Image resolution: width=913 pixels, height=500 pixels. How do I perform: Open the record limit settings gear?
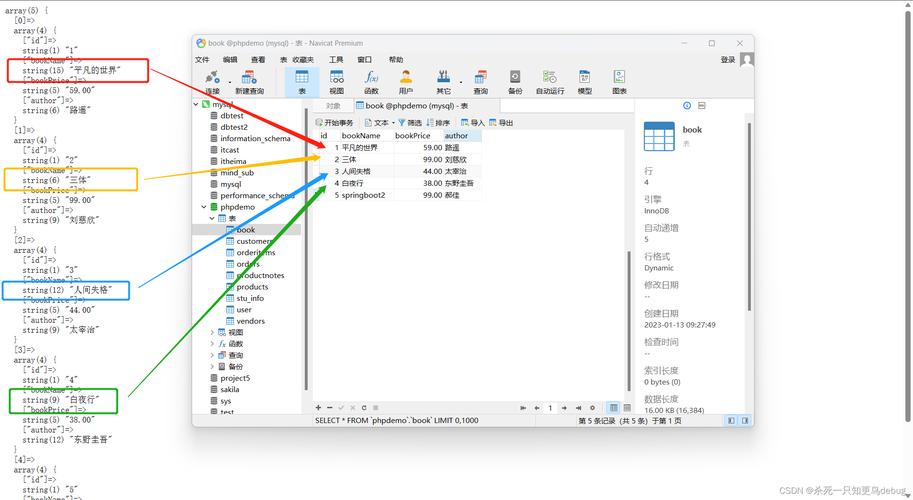(x=592, y=408)
